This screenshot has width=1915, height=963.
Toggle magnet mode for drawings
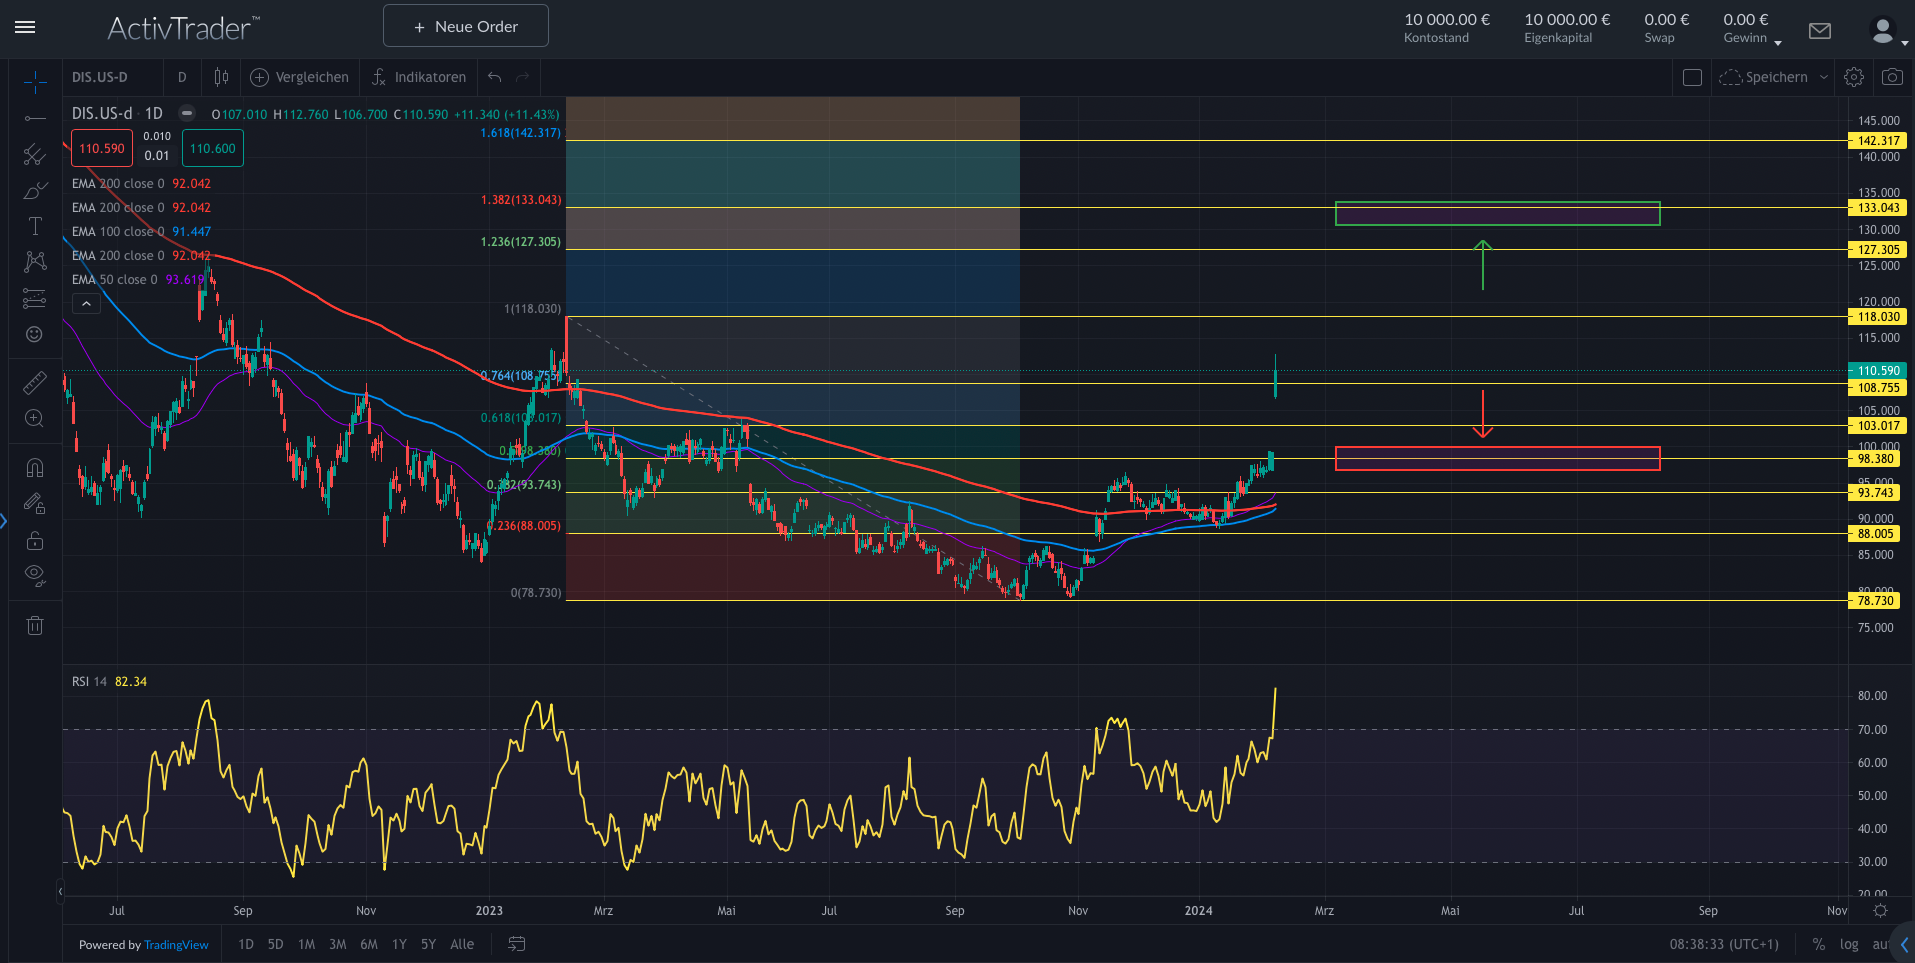[x=35, y=467]
